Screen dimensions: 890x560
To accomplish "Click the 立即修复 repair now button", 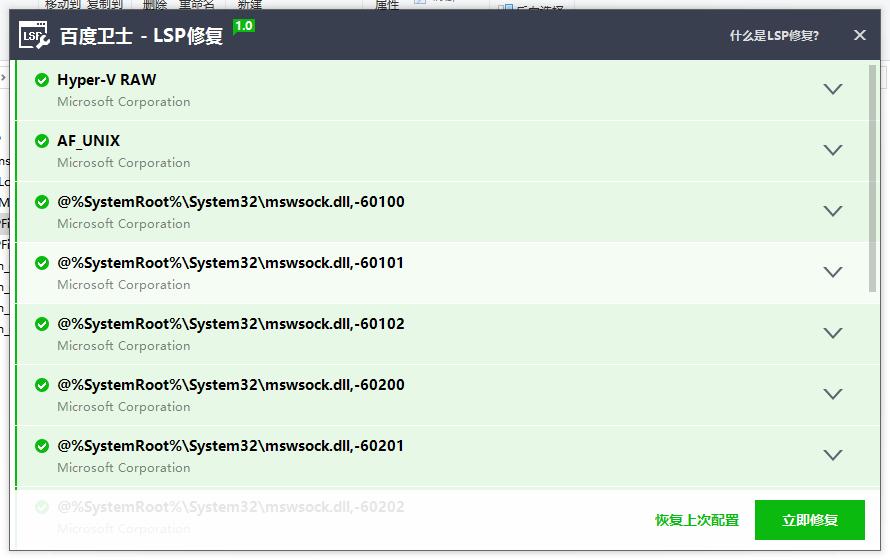I will click(809, 520).
